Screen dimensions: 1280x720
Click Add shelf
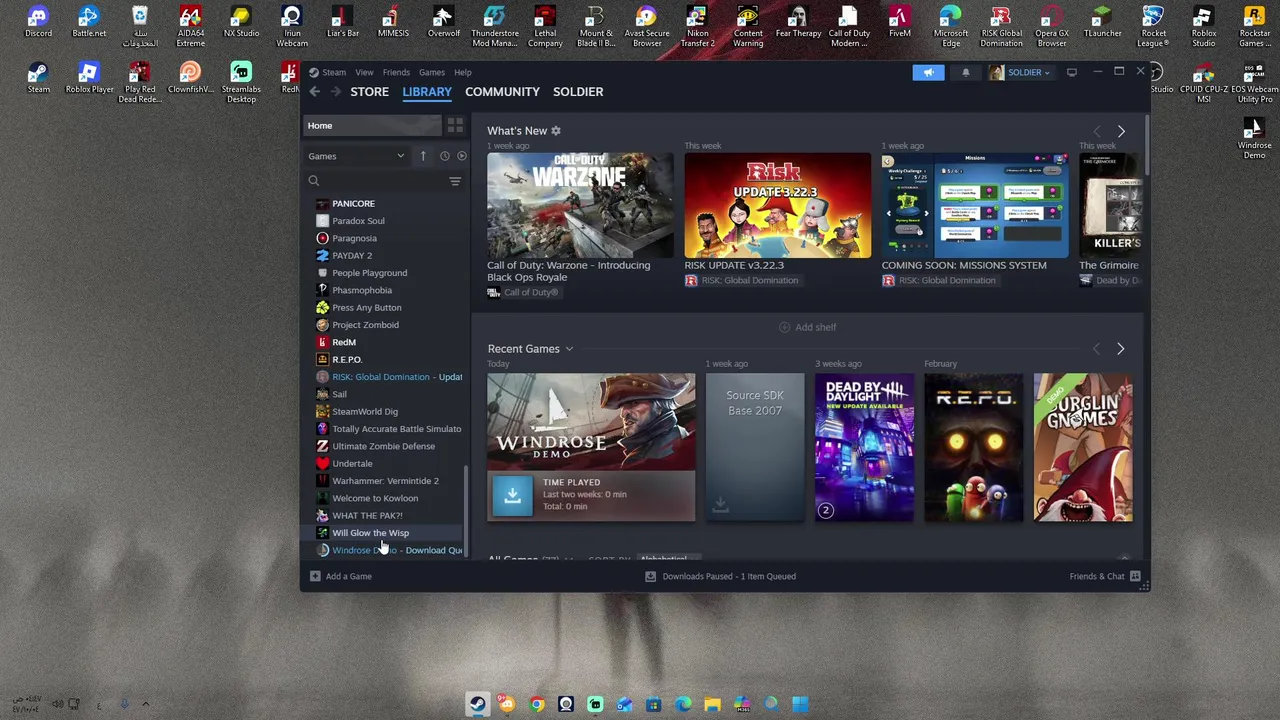[808, 327]
